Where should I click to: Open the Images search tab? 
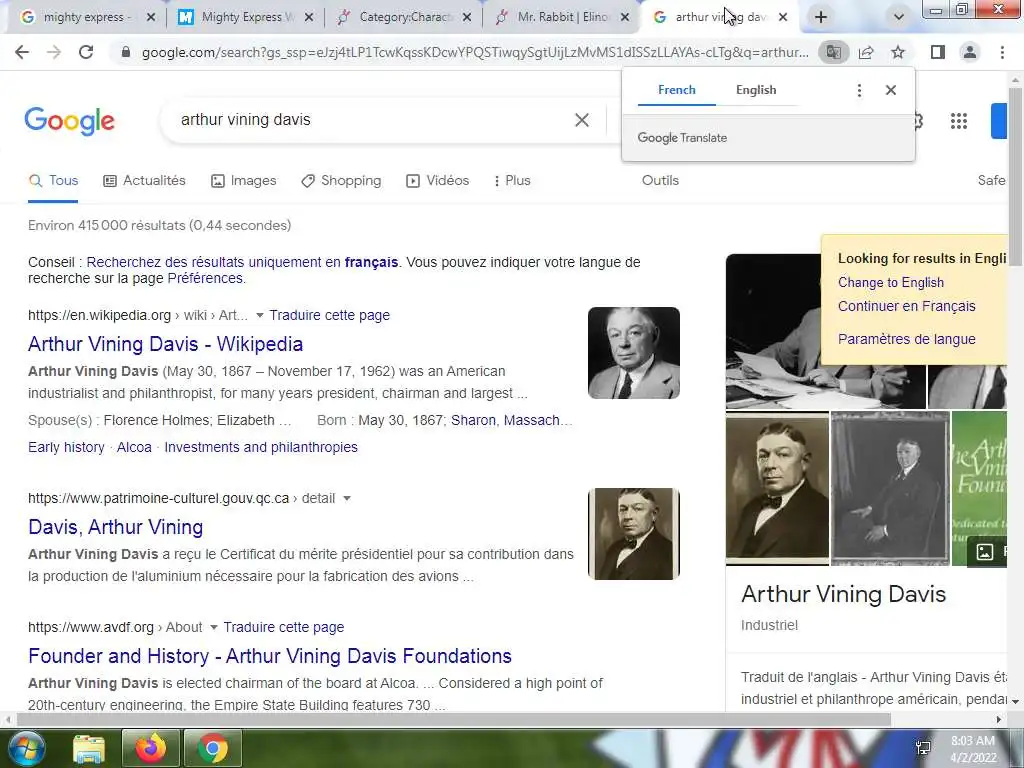click(x=244, y=181)
